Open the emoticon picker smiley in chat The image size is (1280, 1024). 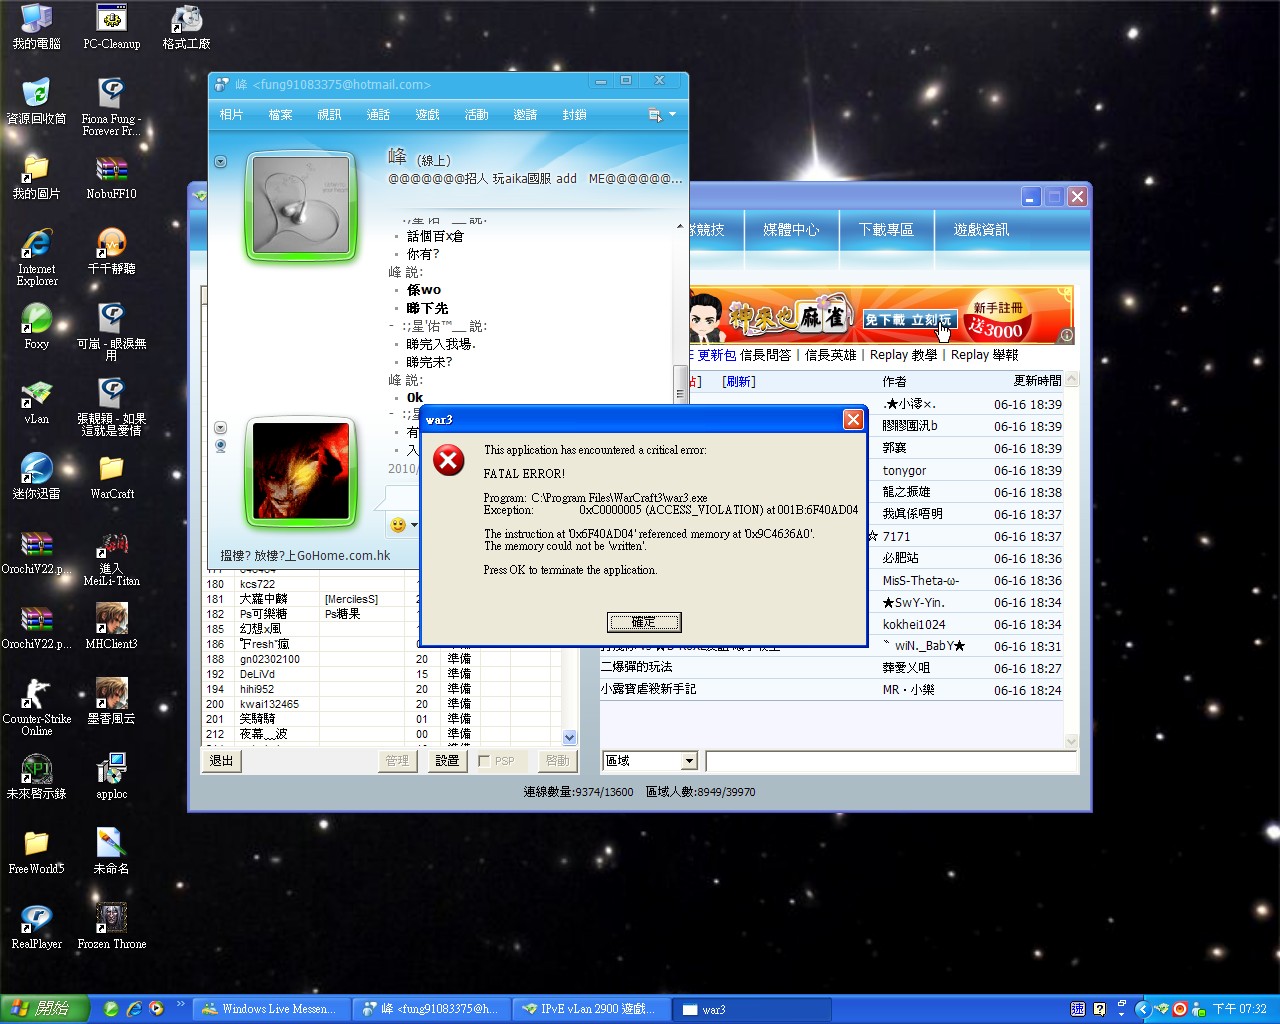[x=398, y=525]
